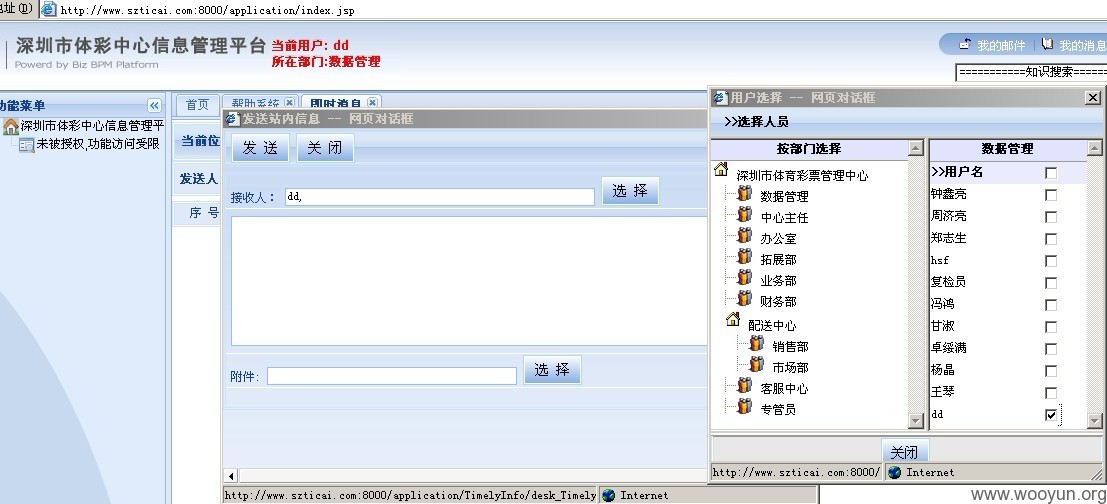Click 关闭 button in 用户选择 dialog
This screenshot has height=504, width=1107.
[x=904, y=452]
